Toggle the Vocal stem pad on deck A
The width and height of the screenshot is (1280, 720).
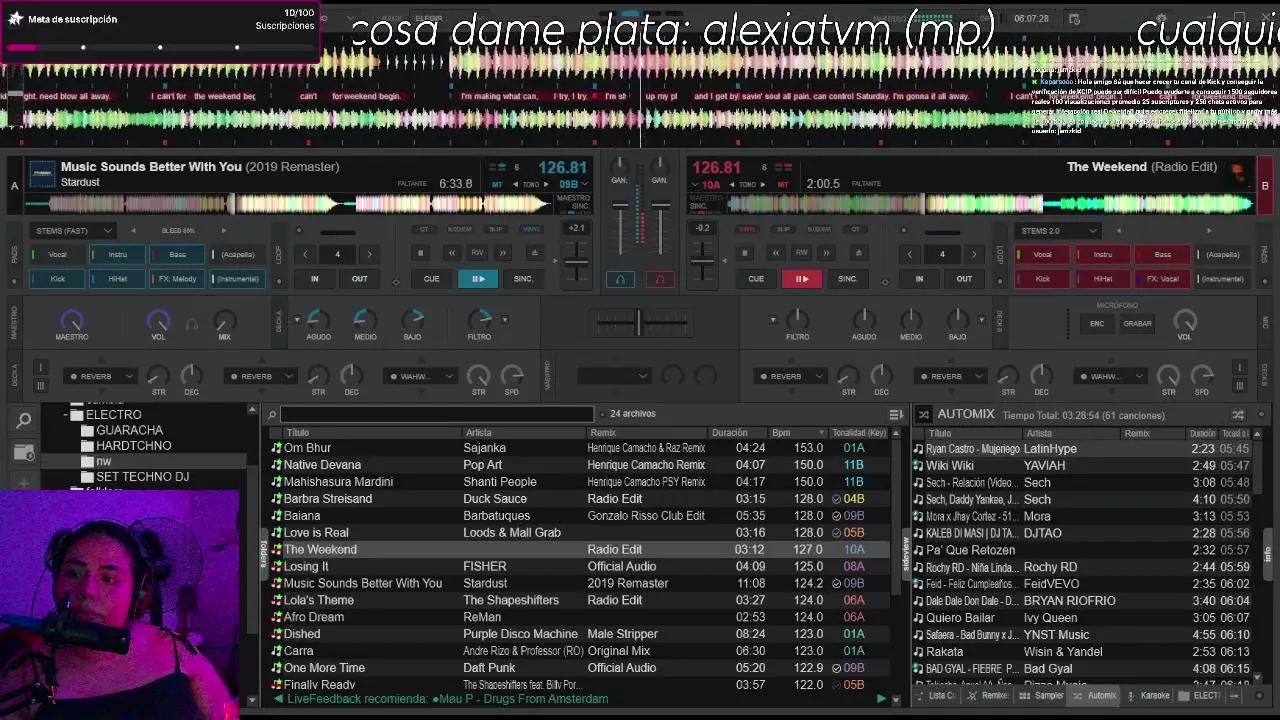[58, 254]
